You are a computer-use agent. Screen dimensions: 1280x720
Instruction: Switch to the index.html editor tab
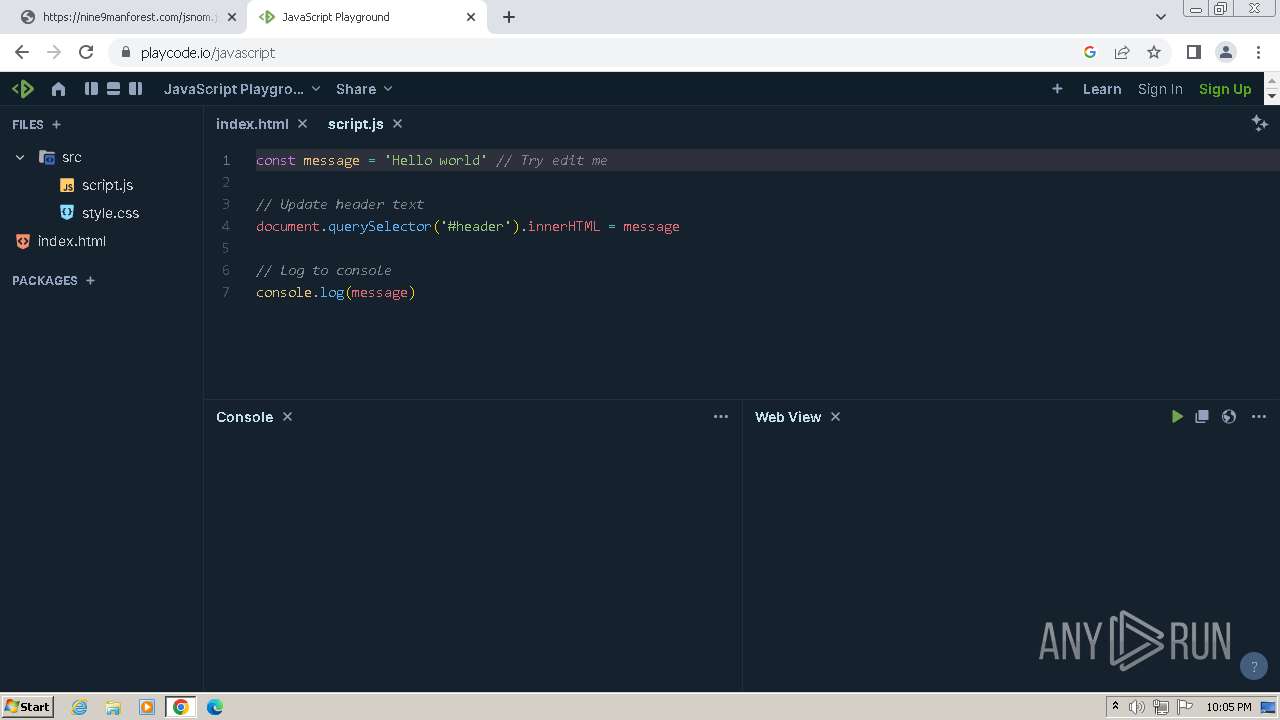252,124
